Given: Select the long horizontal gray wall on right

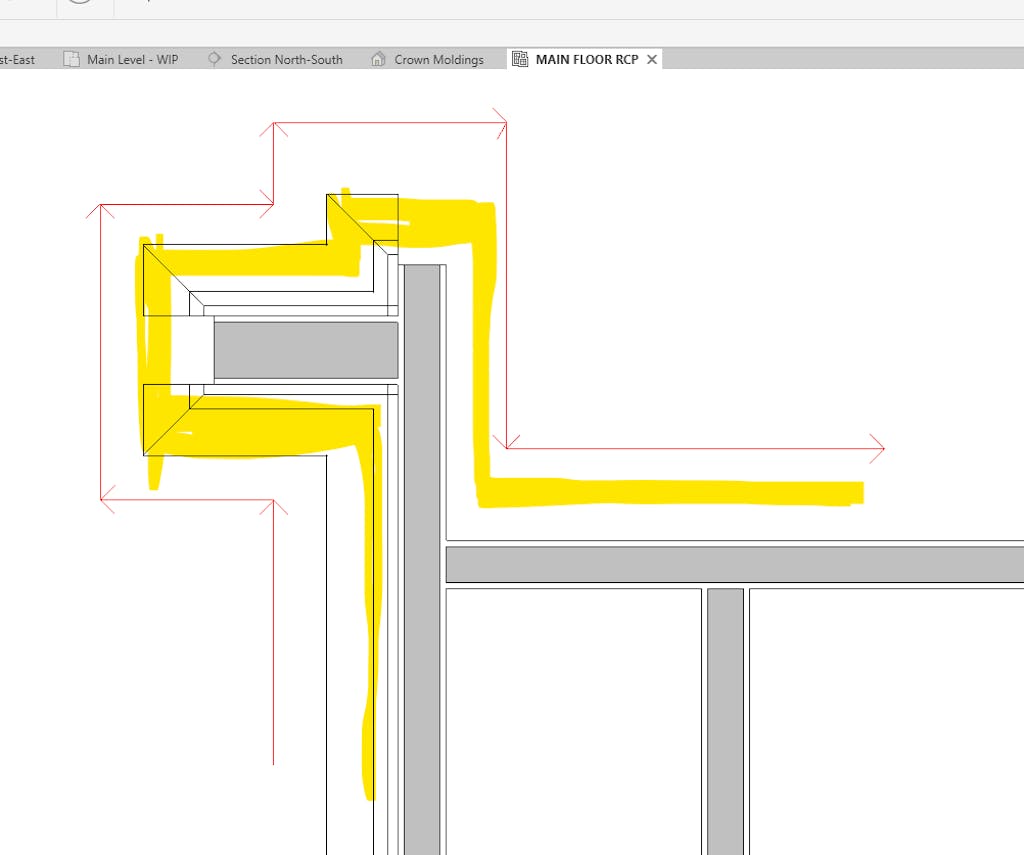Looking at the screenshot, I should [734, 564].
